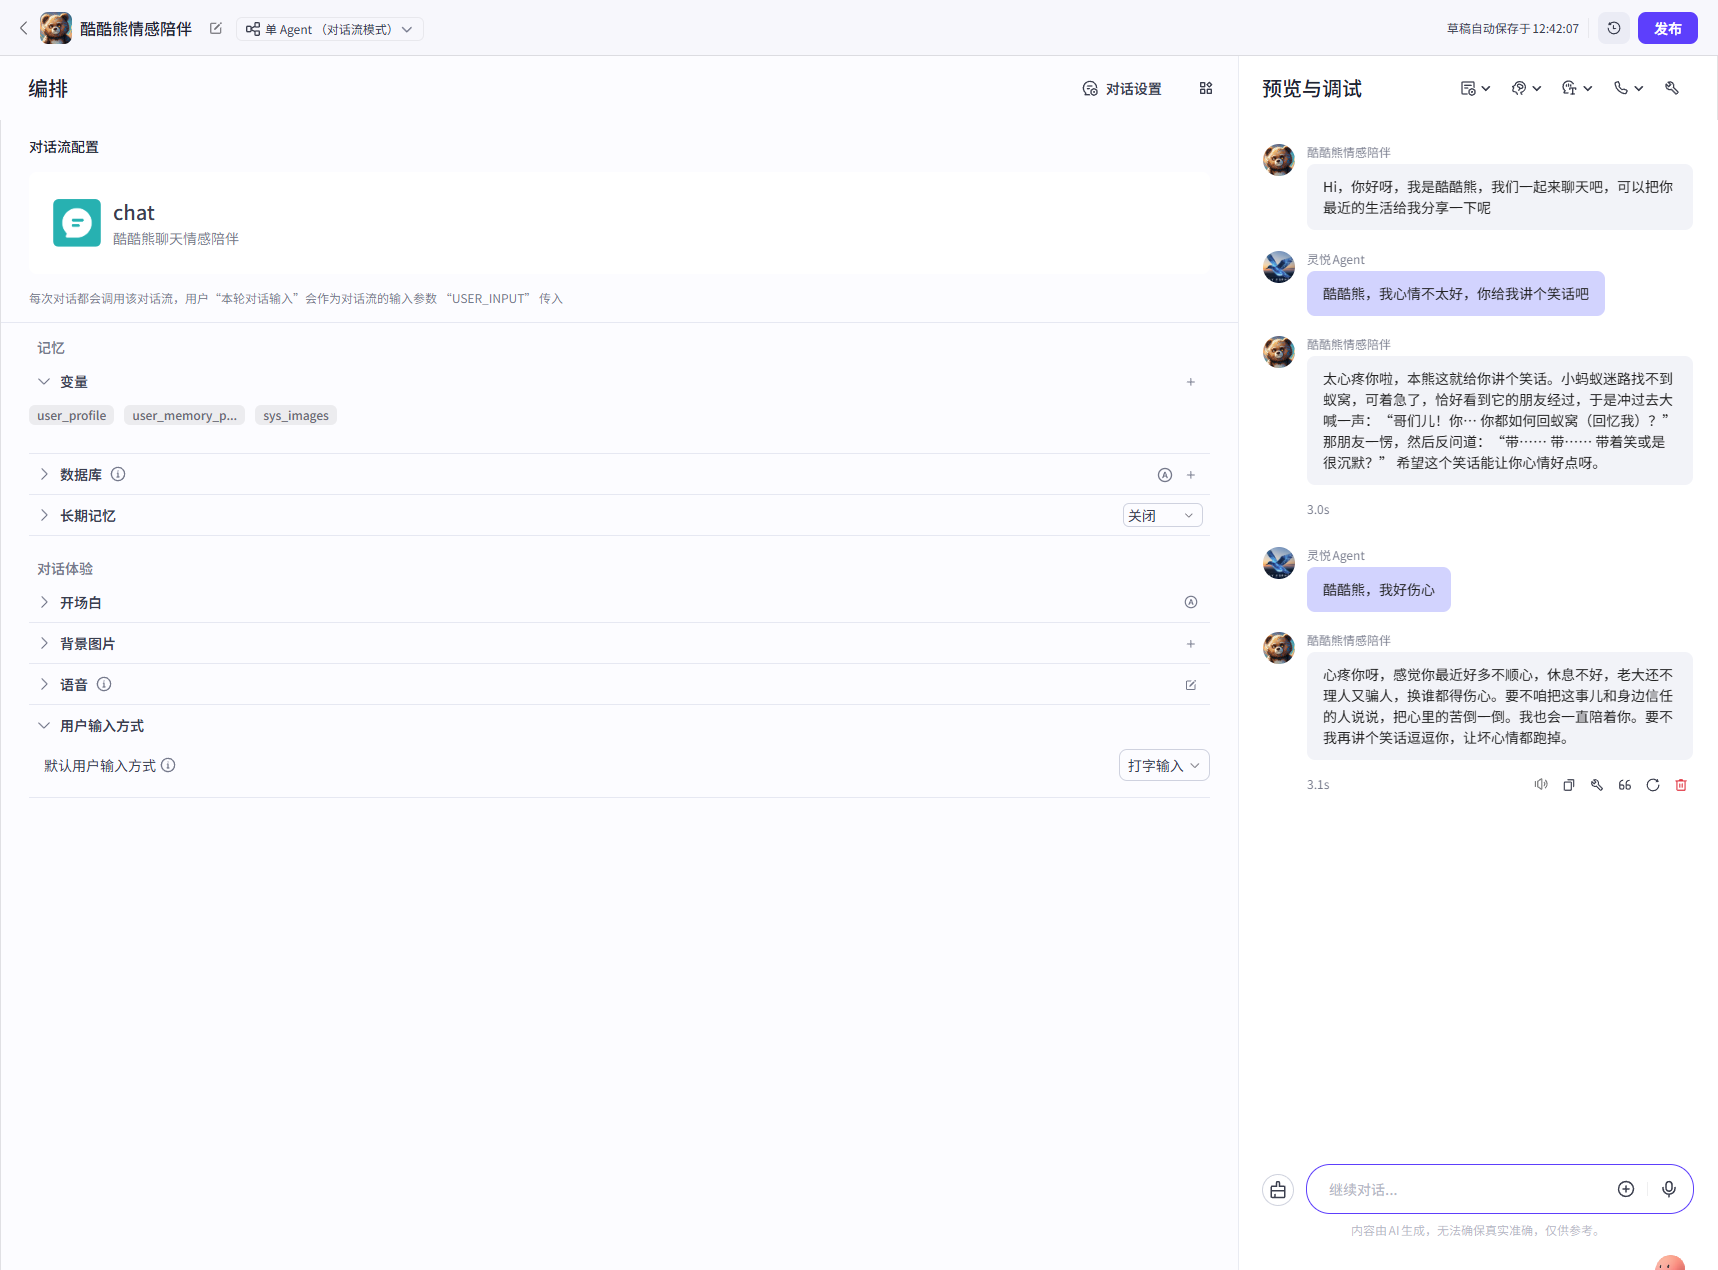Open the 长期记忆 关闭 dropdown
Screen dimensions: 1718x1270
(x=1162, y=515)
